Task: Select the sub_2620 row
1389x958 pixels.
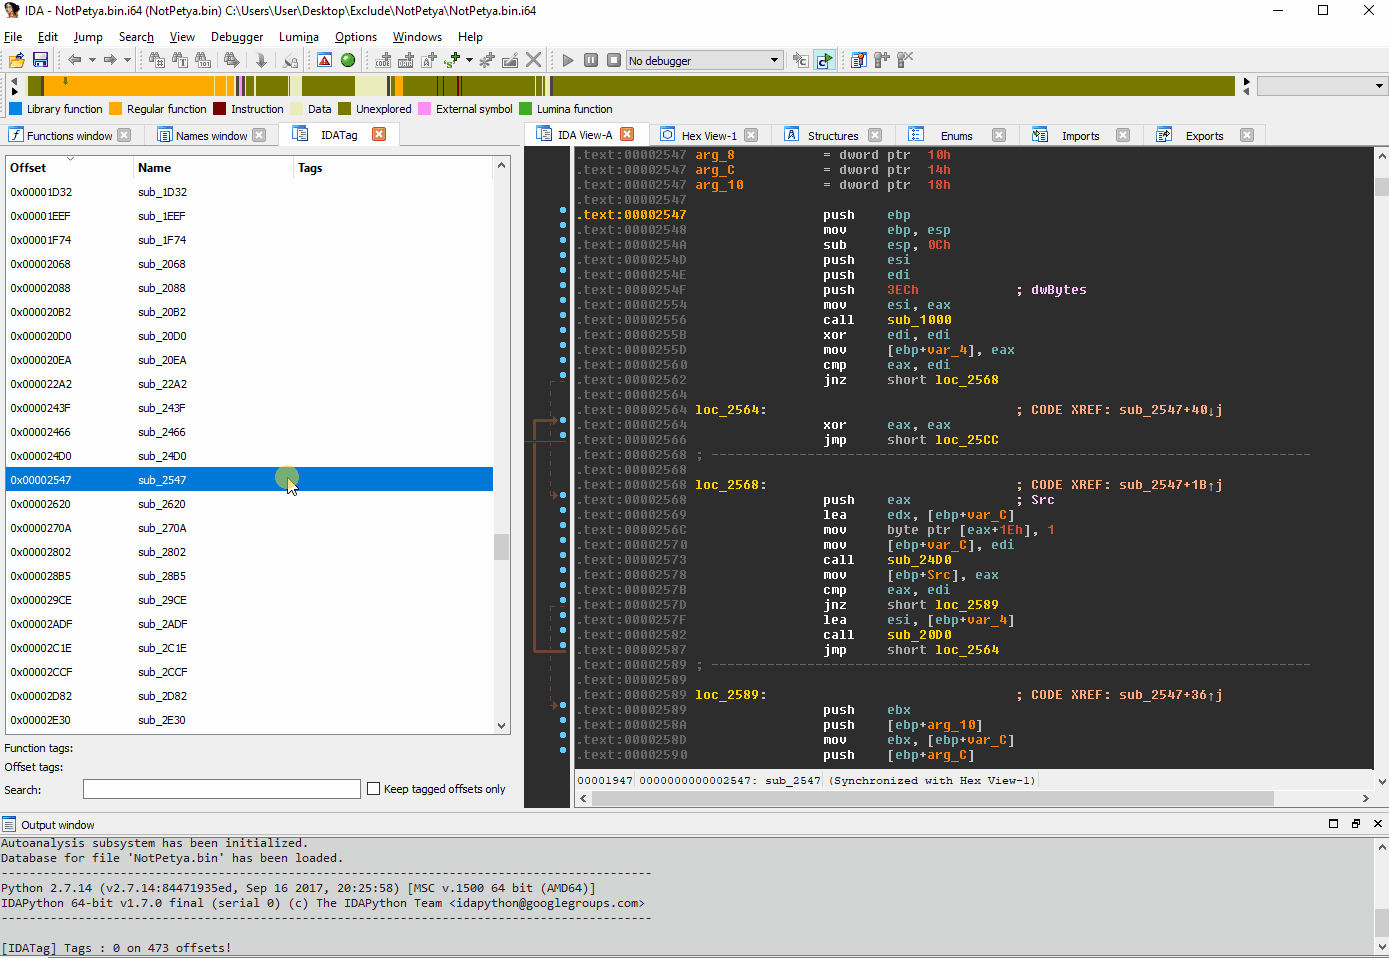Action: (x=249, y=504)
